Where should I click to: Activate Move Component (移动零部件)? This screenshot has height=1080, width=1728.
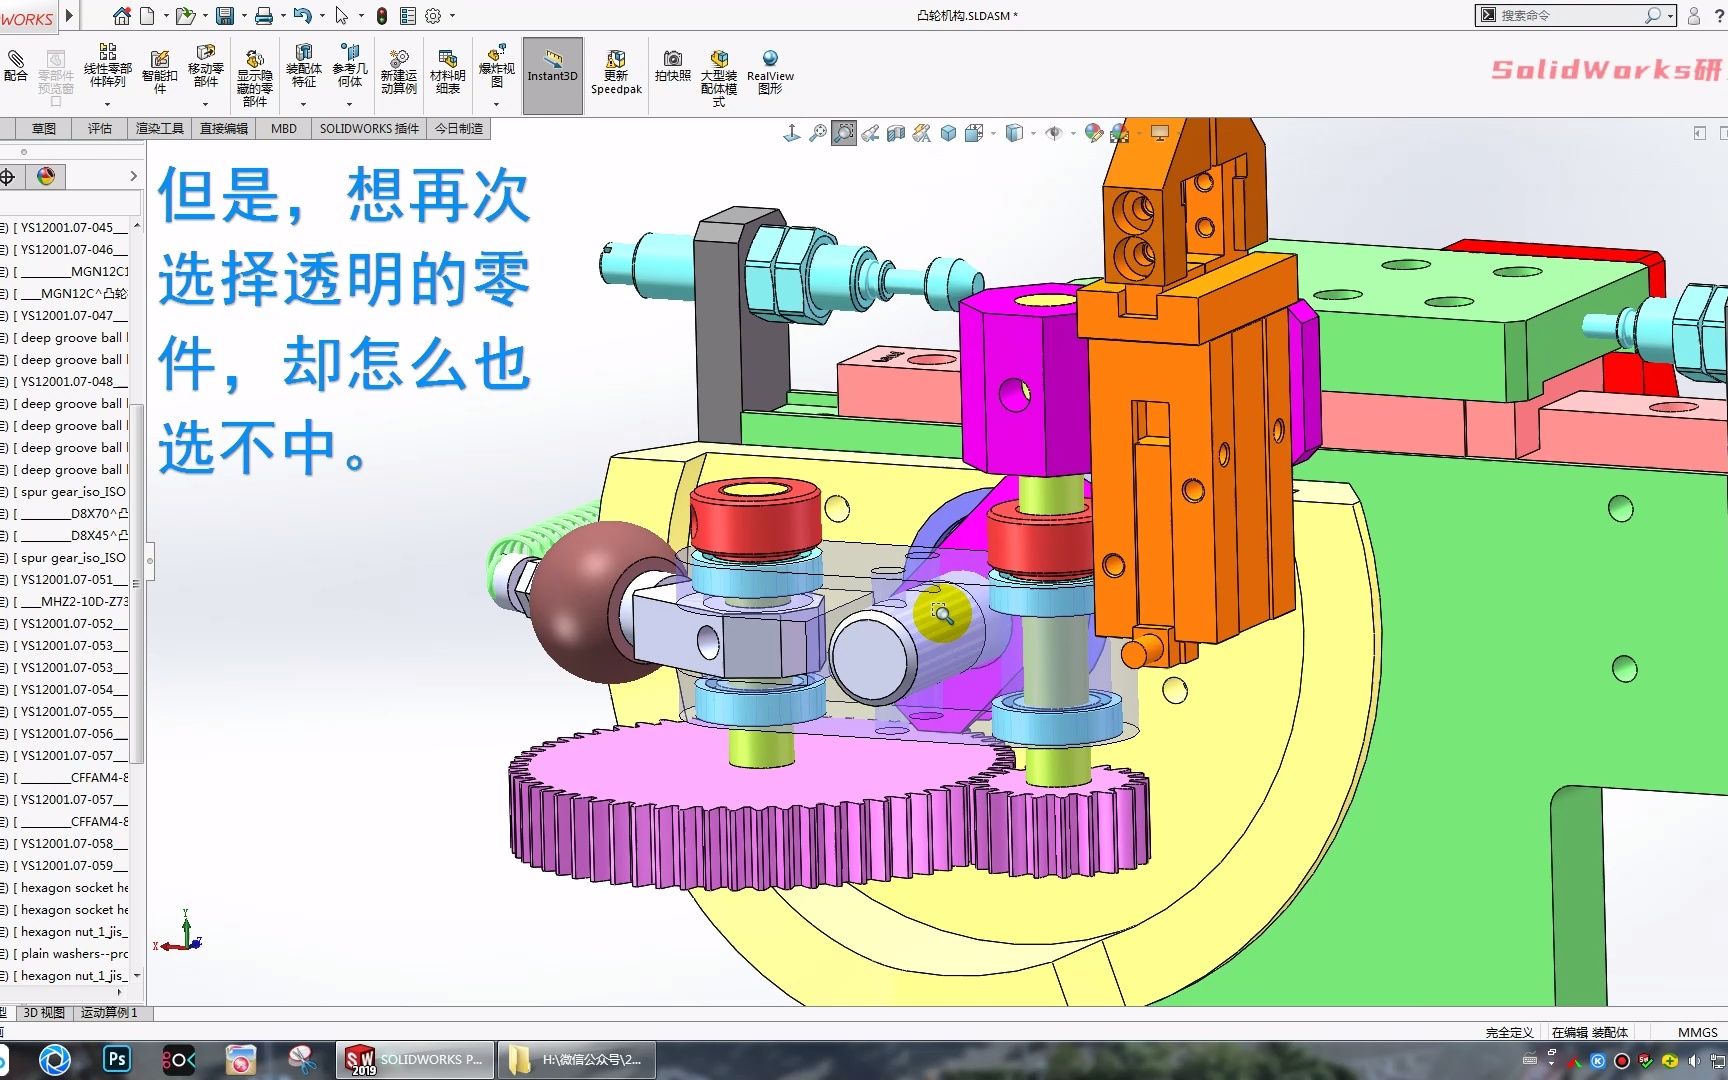[x=206, y=65]
